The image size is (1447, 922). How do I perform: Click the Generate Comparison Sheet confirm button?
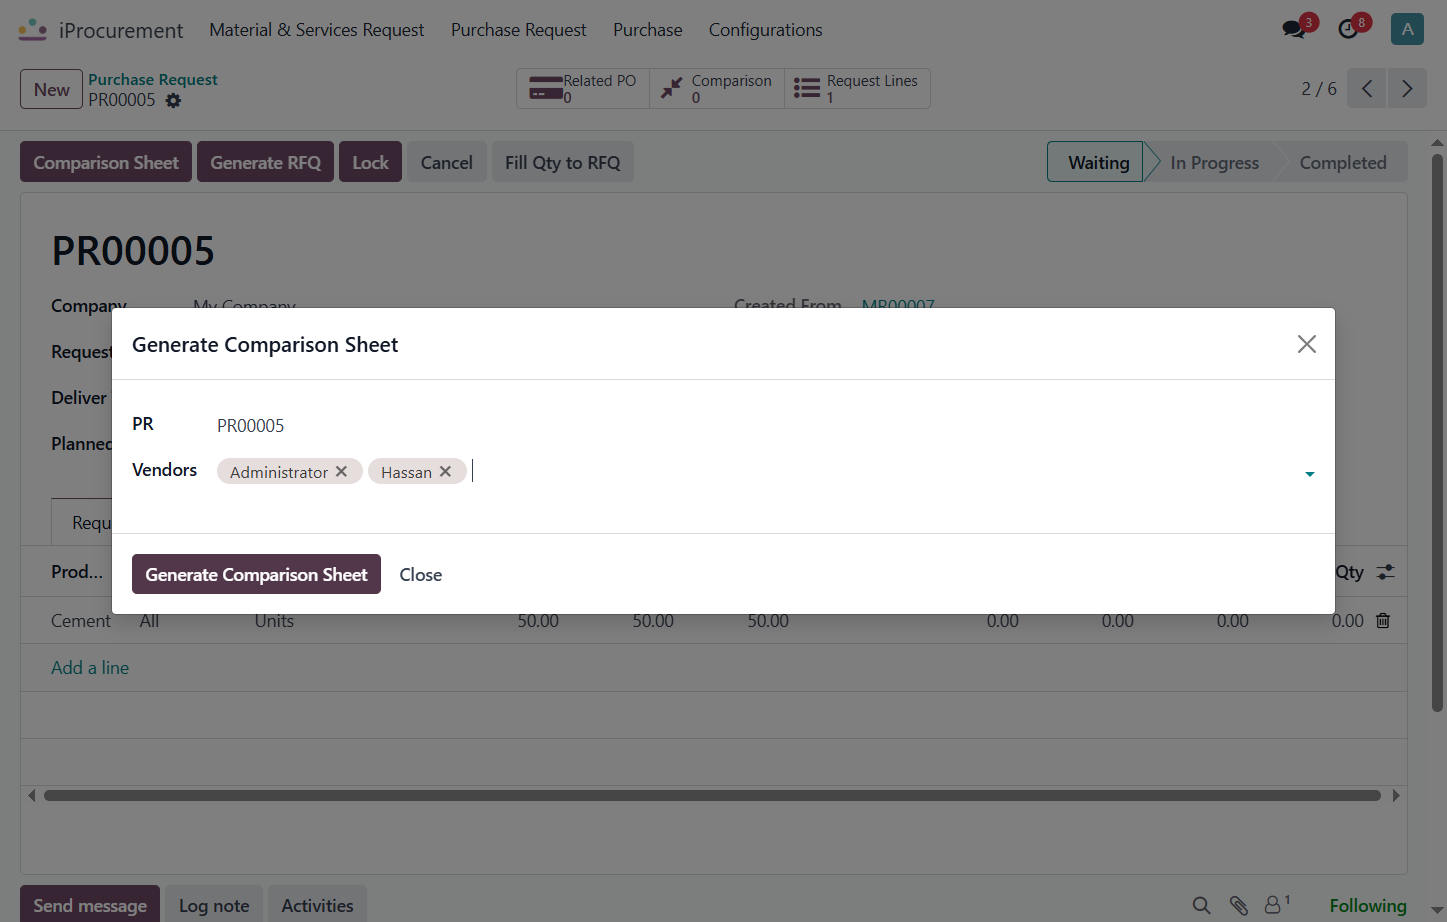[x=256, y=574]
